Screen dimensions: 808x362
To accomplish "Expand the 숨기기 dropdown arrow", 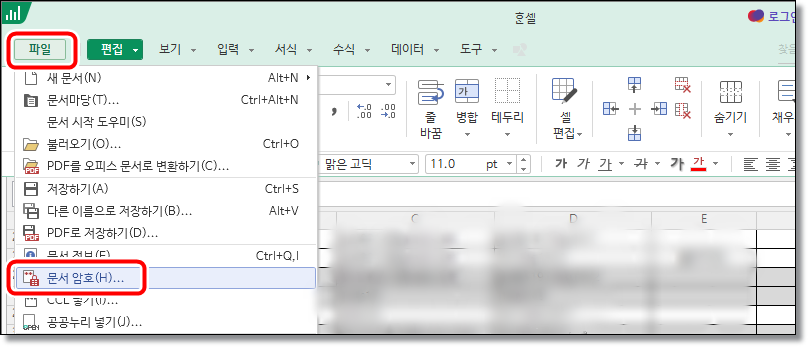I will point(731,135).
